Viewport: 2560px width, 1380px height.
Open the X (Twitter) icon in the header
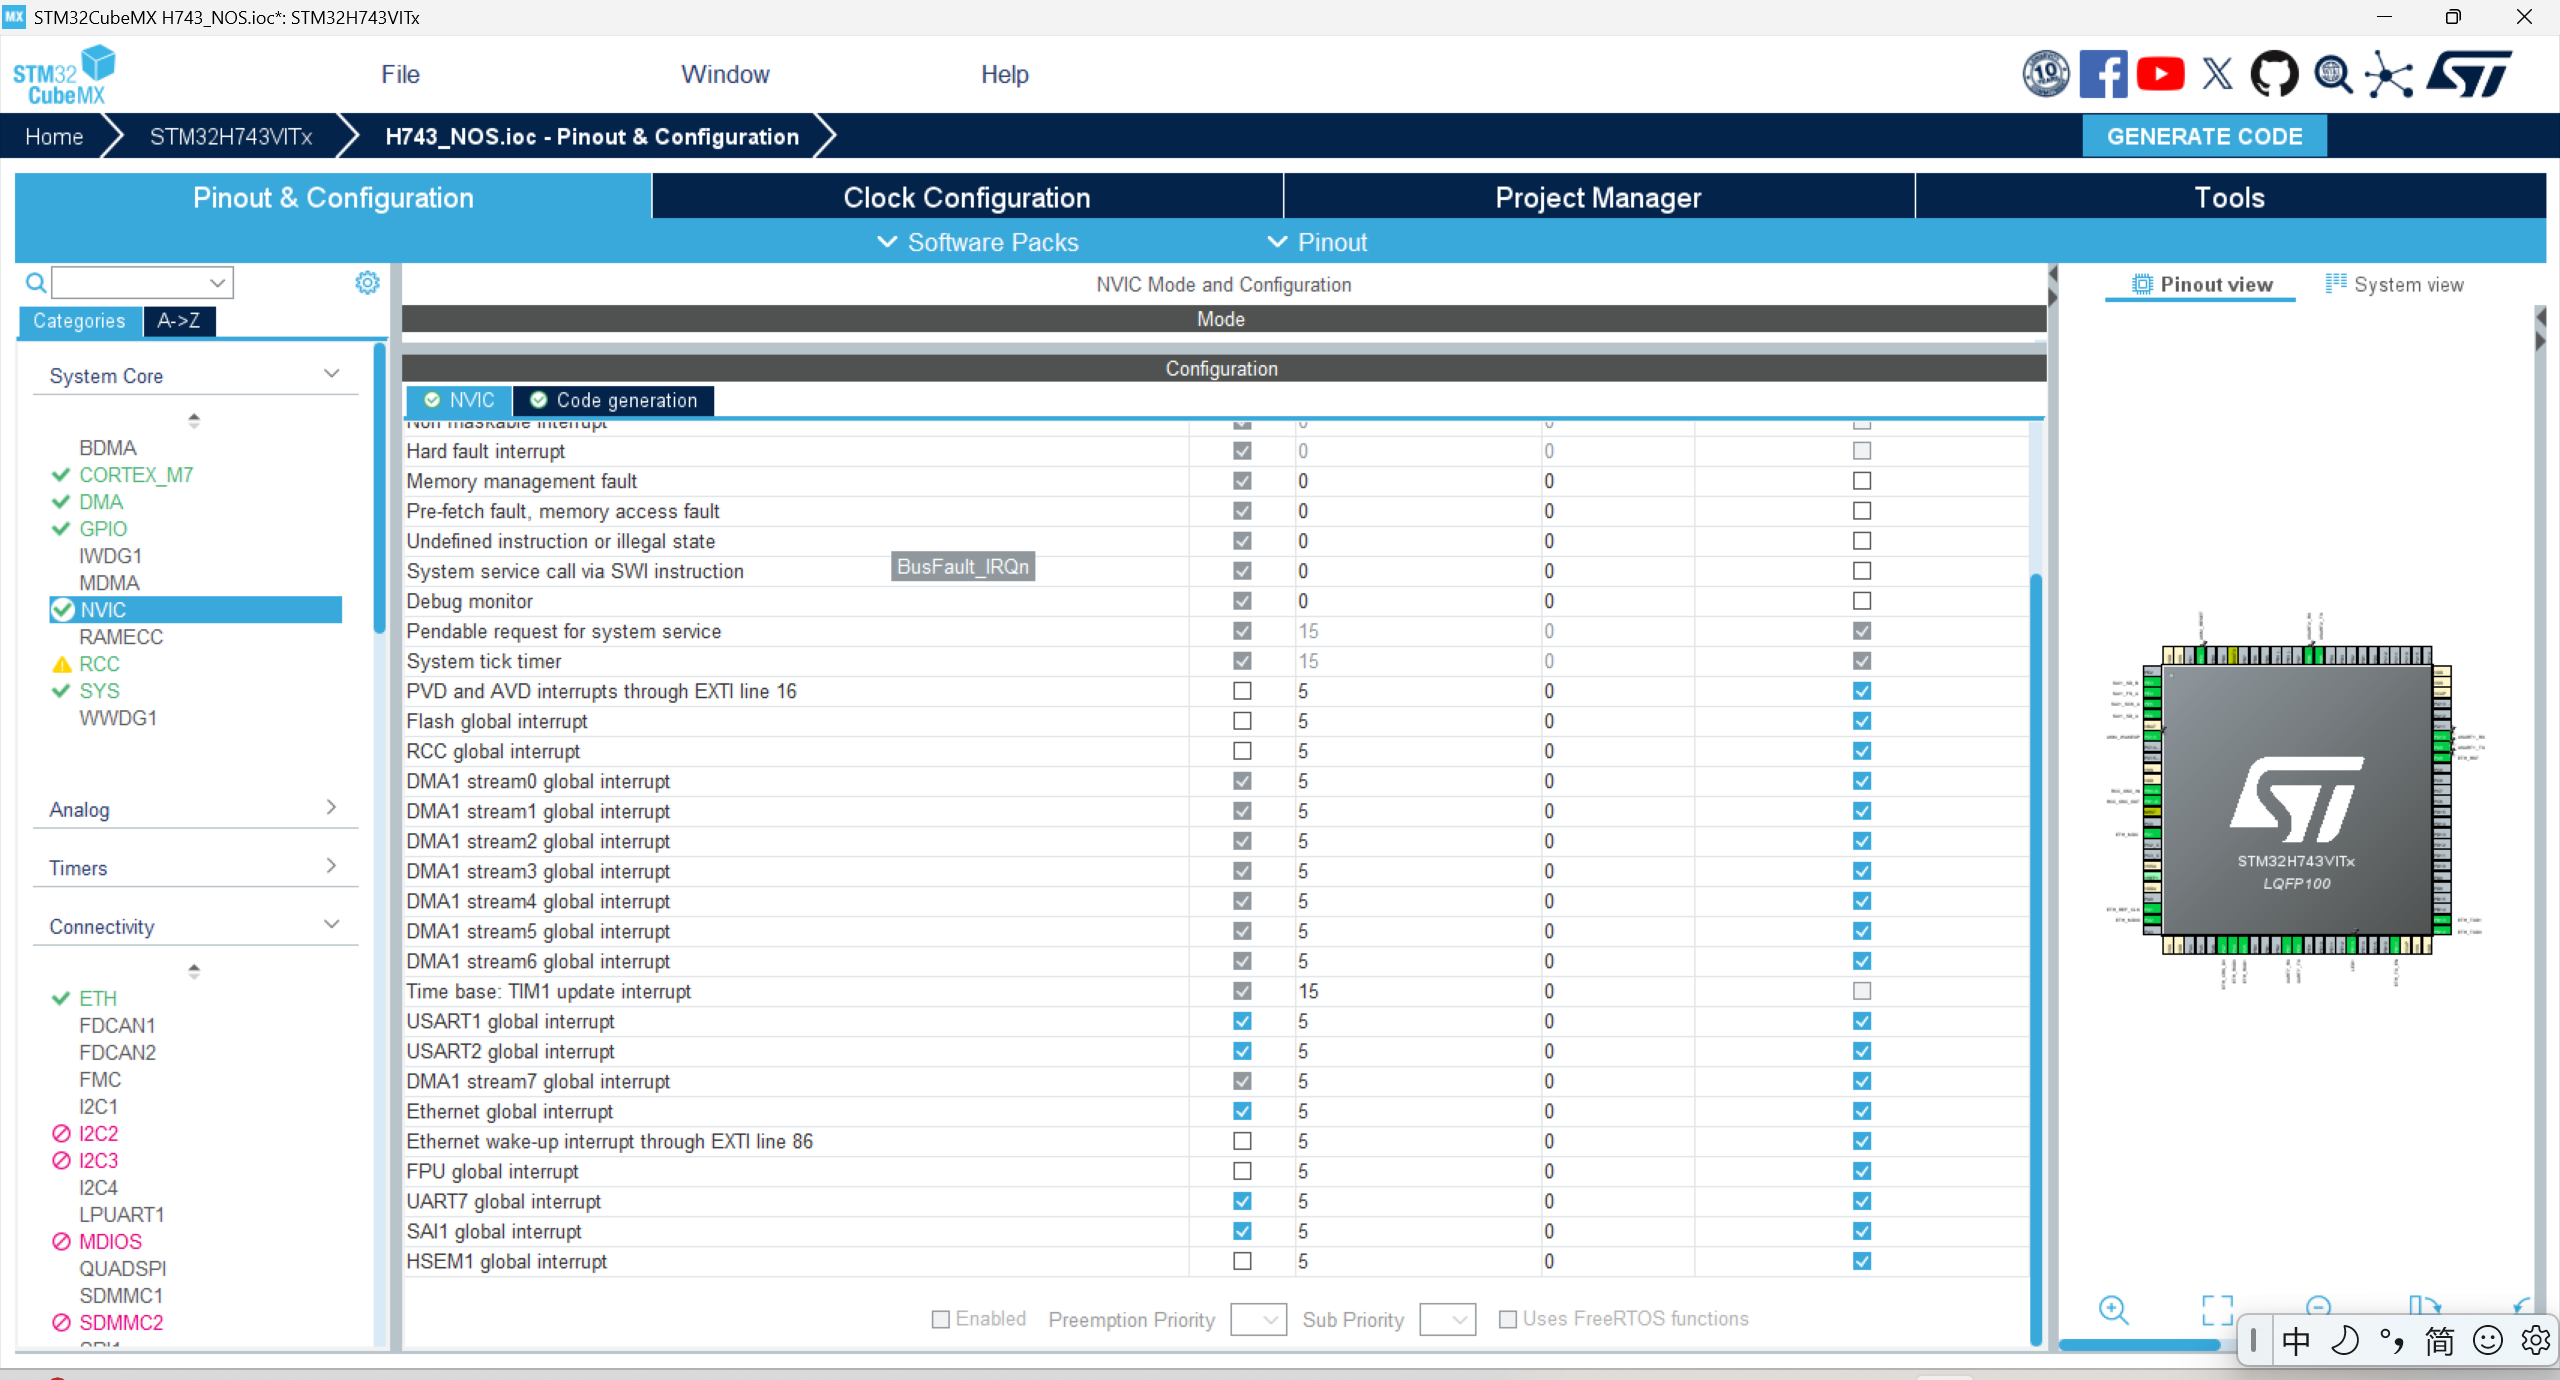click(2217, 74)
